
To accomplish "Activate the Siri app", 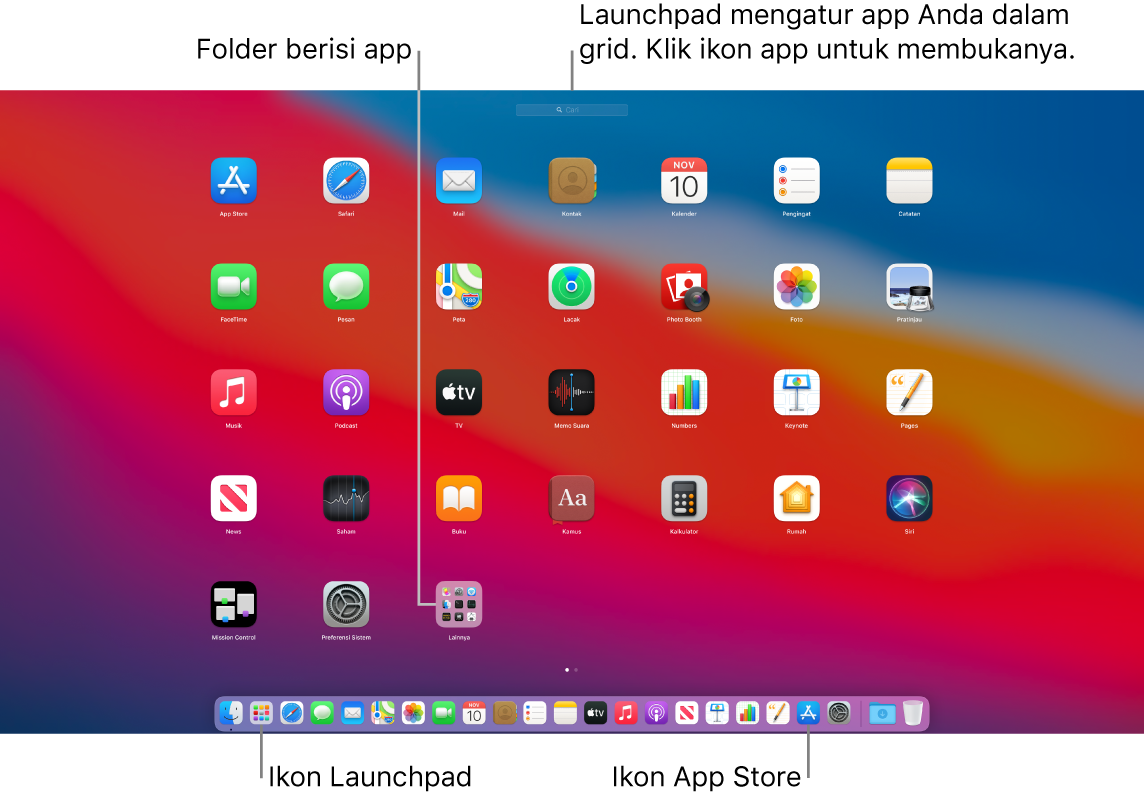I will (909, 498).
